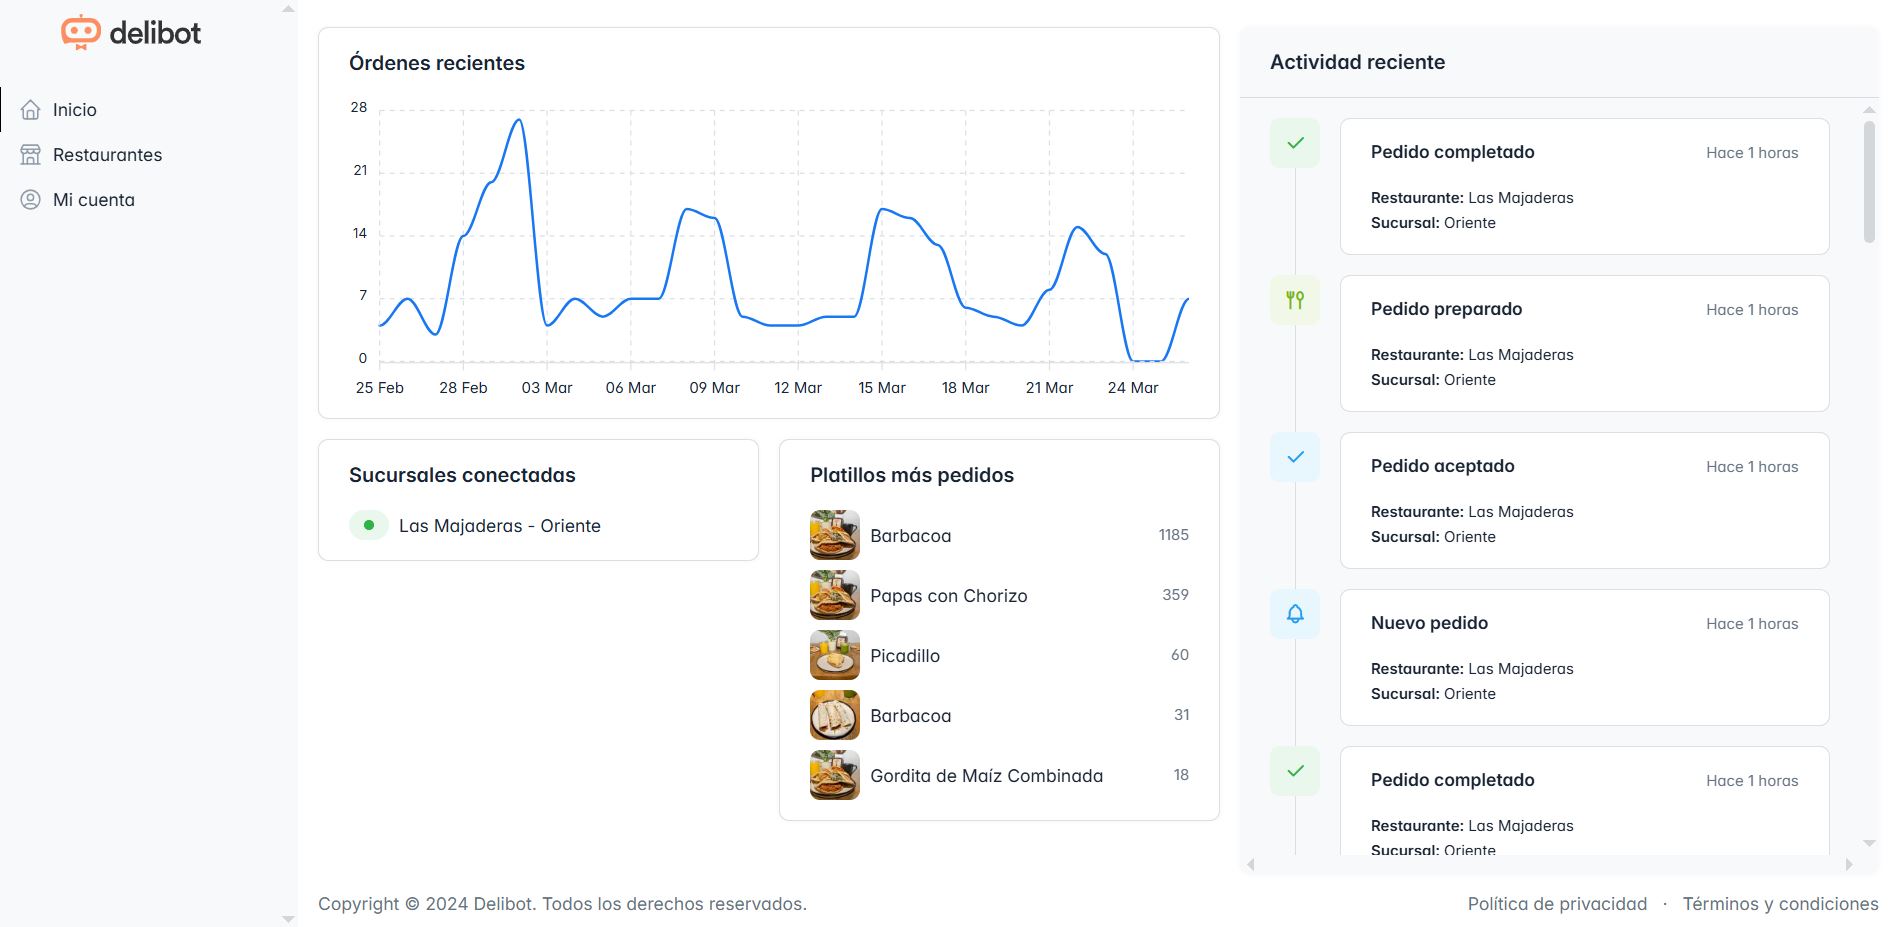Click the activity panel scroll right arrow
The width and height of the screenshot is (1898, 927).
click(1849, 865)
